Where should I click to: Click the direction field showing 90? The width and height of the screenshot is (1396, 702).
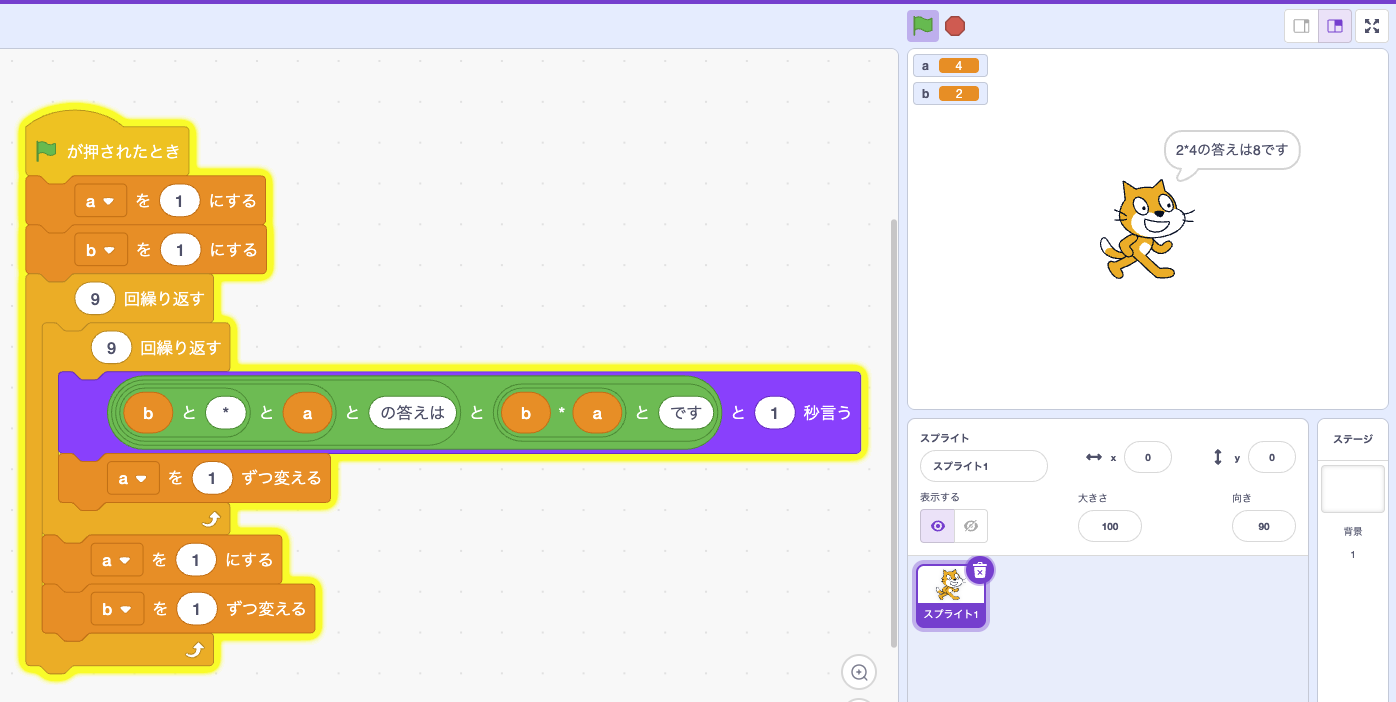pos(1263,526)
